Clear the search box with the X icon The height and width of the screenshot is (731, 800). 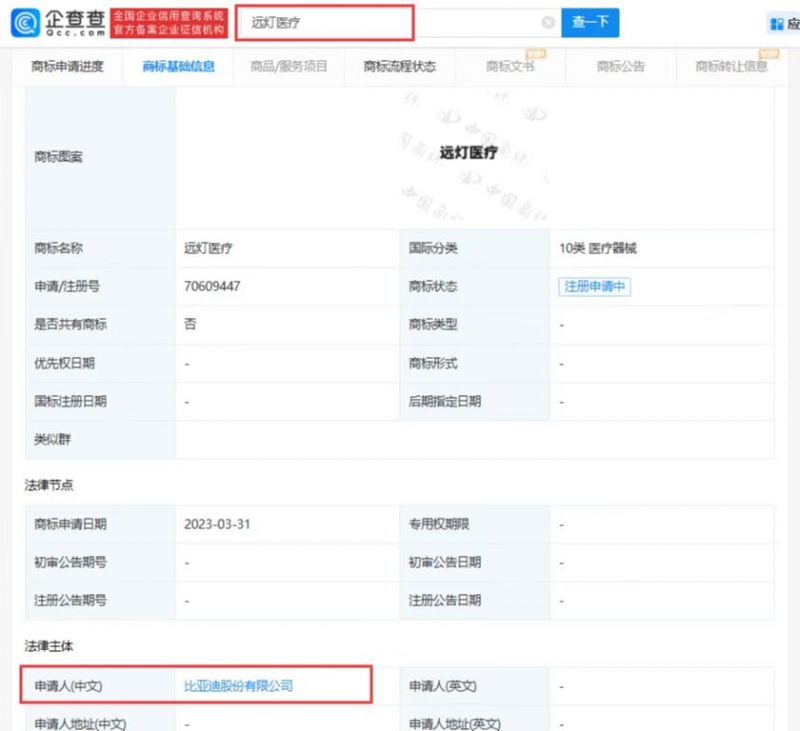tap(548, 22)
